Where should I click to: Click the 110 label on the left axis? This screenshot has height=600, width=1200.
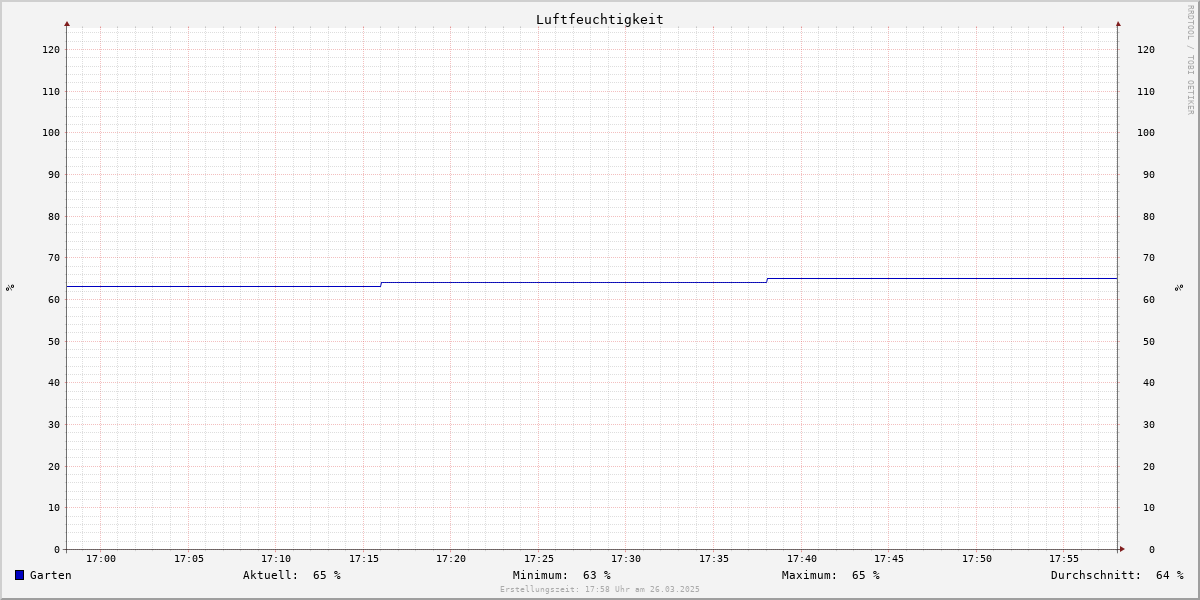click(51, 92)
